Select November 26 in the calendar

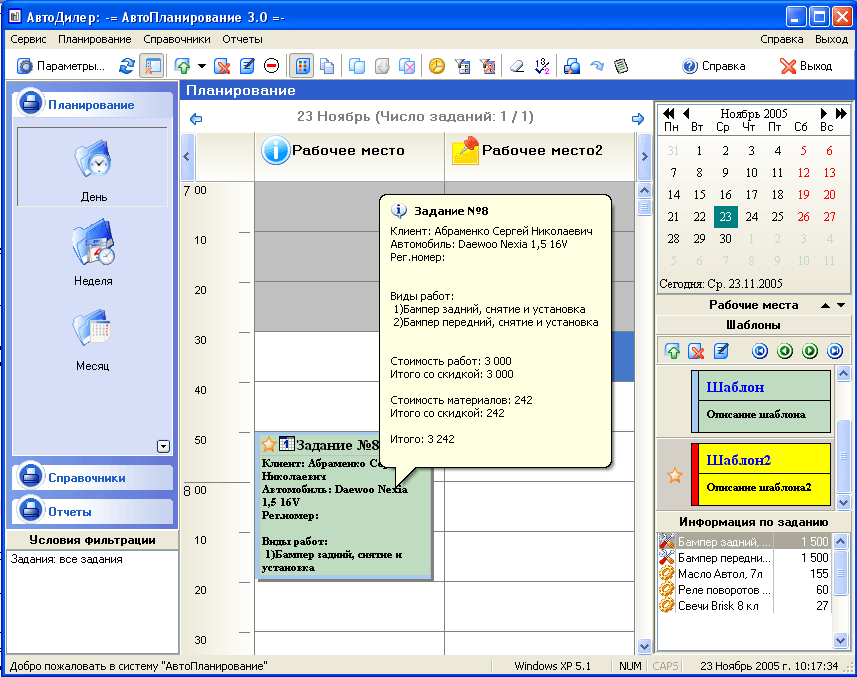pos(803,217)
